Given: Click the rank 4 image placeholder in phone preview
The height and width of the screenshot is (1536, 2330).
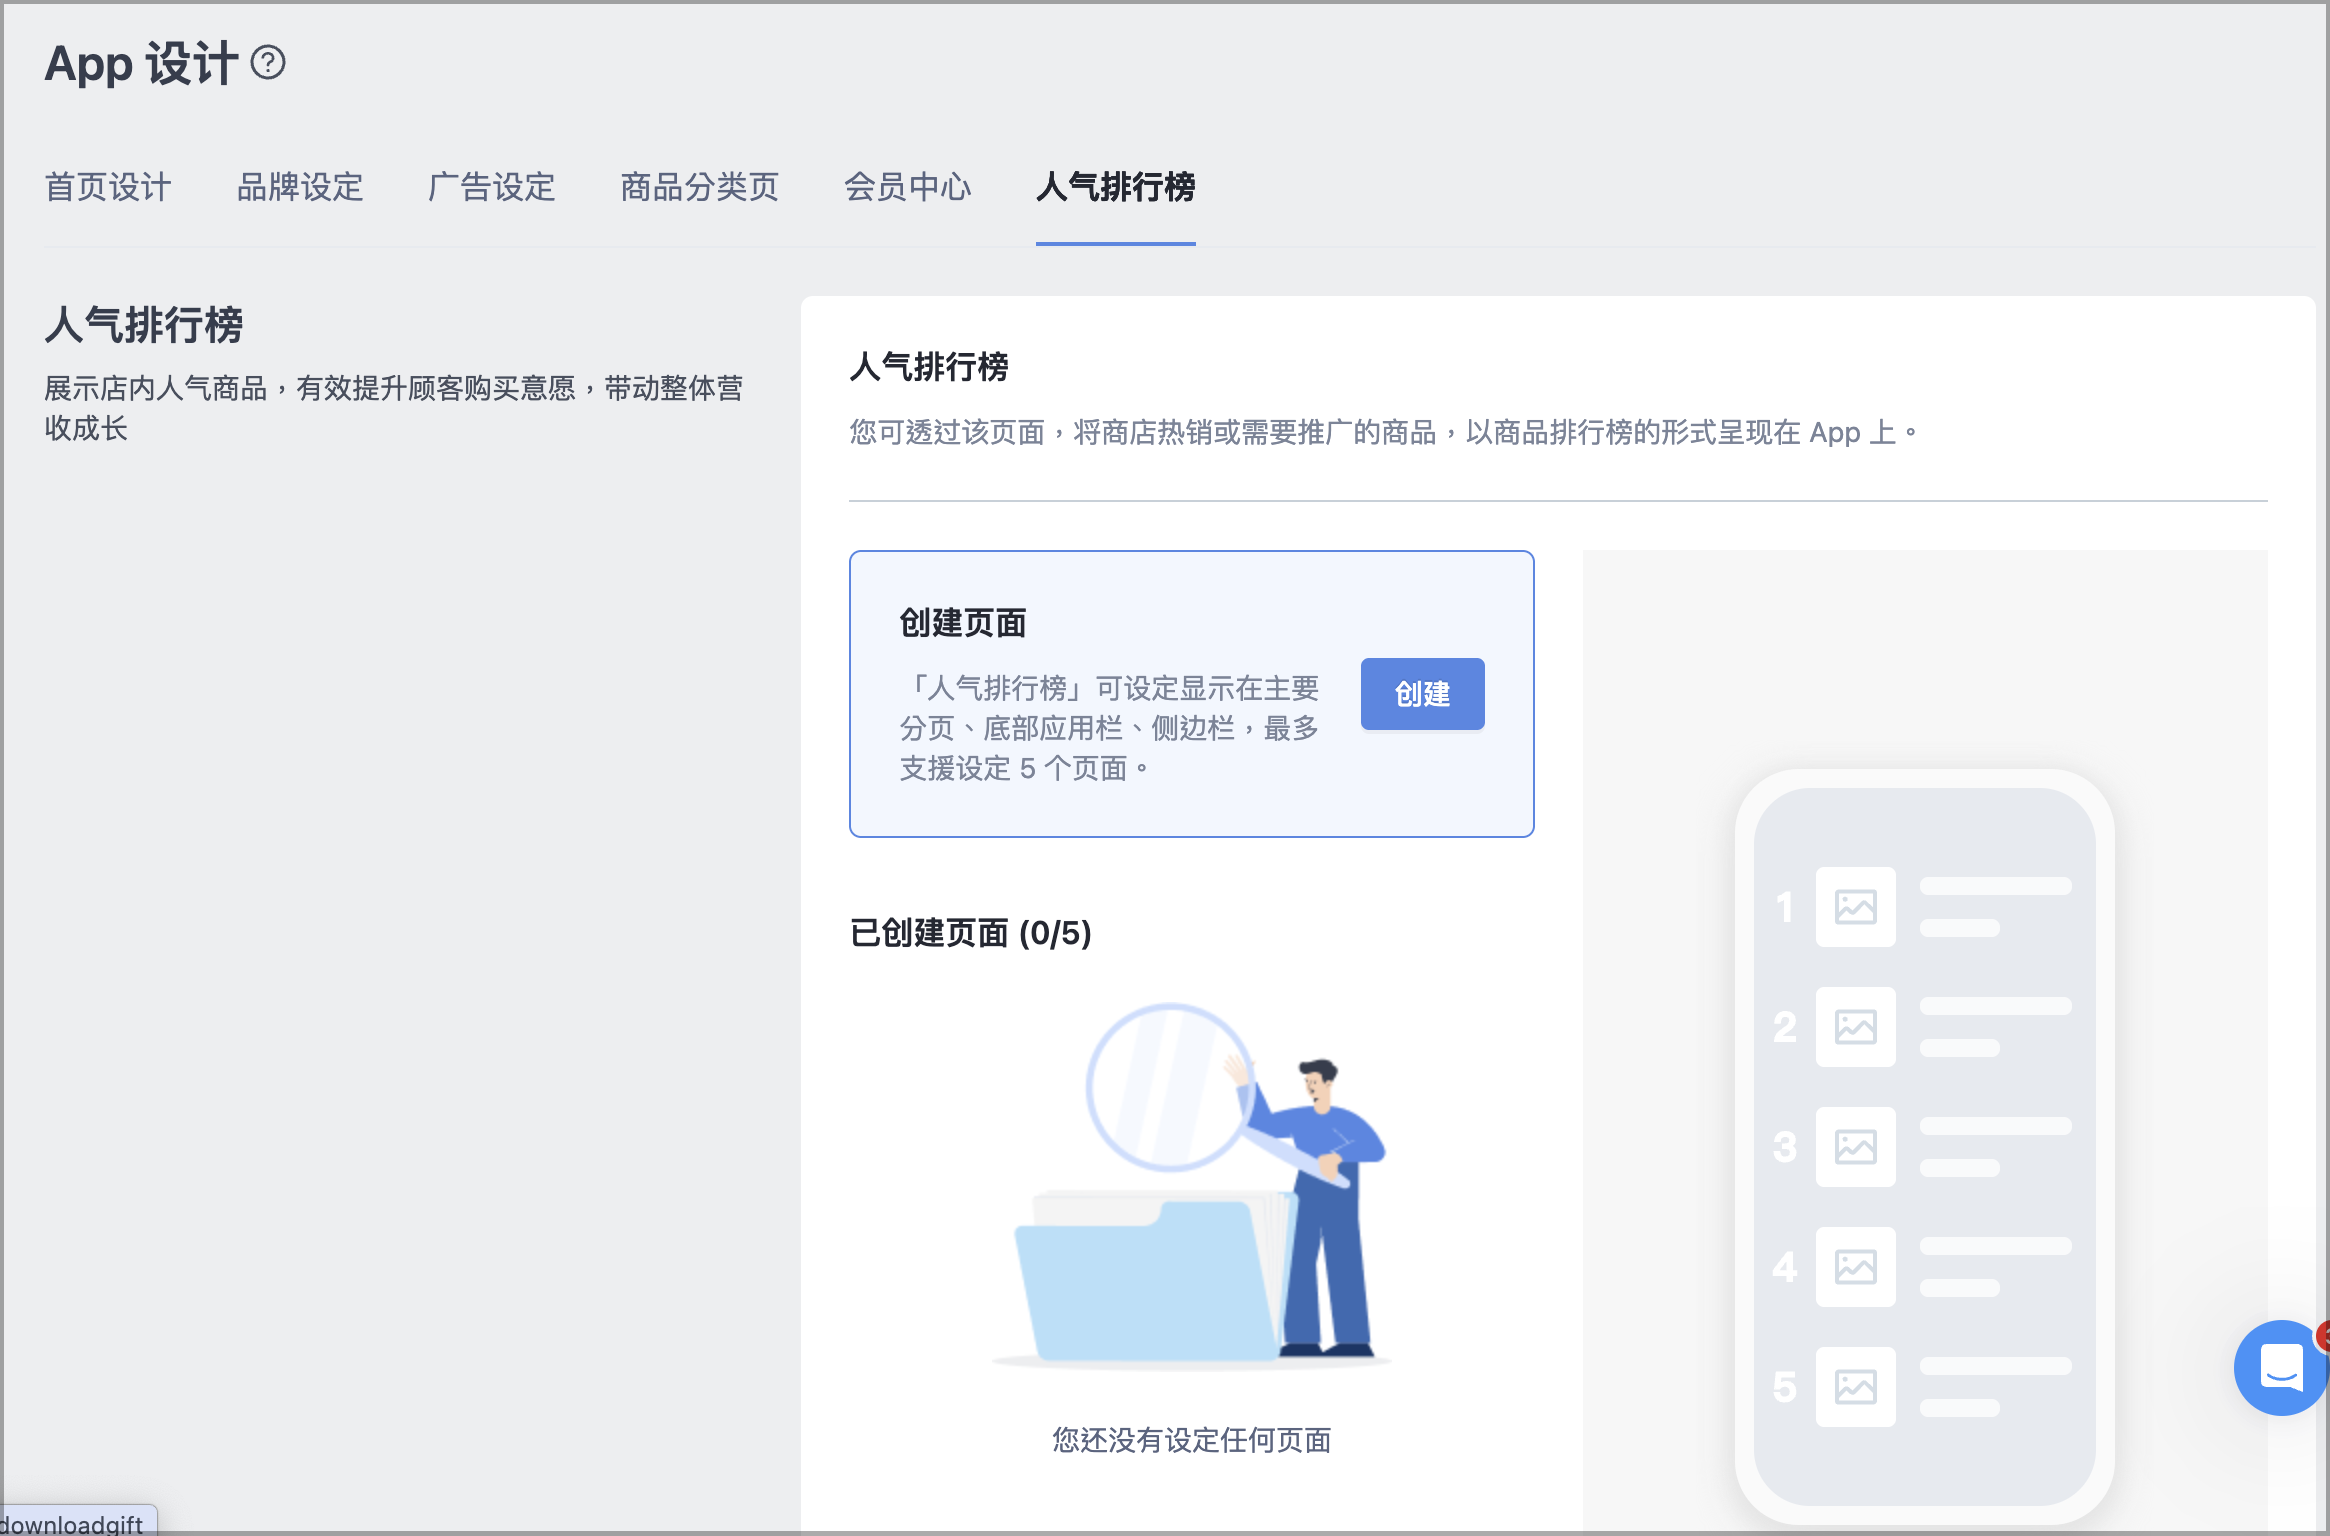Looking at the screenshot, I should 1855,1267.
